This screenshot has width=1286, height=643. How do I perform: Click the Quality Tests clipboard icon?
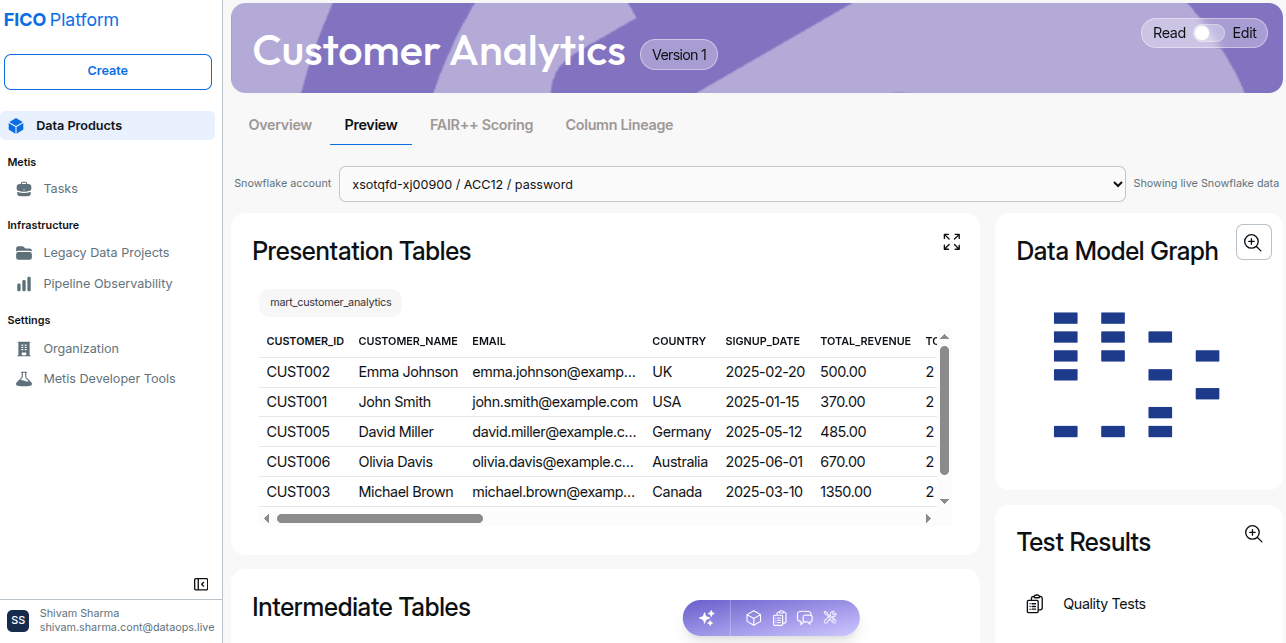pos(1035,604)
